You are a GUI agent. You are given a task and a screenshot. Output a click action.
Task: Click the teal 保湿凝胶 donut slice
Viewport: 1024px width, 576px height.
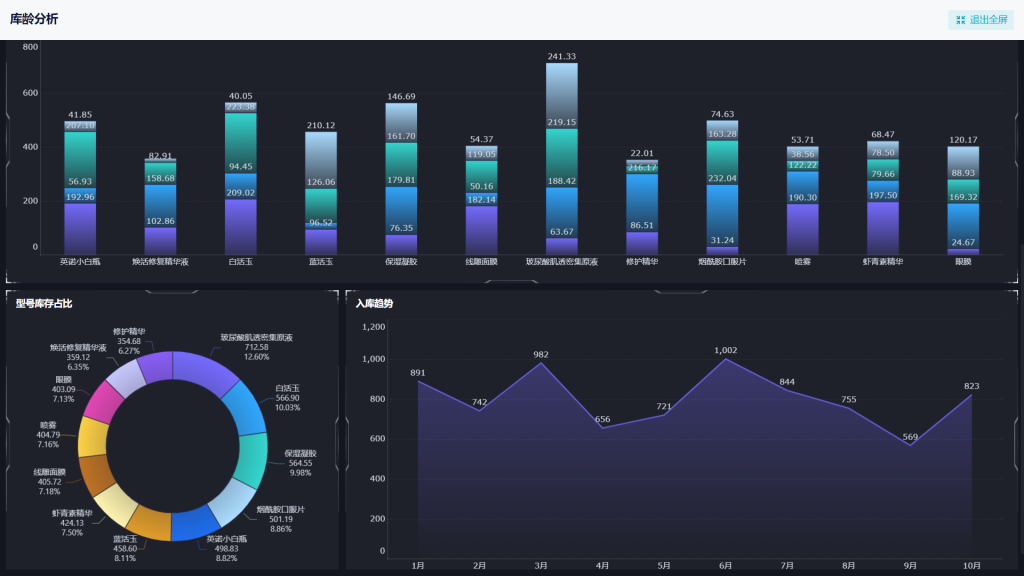[252, 460]
